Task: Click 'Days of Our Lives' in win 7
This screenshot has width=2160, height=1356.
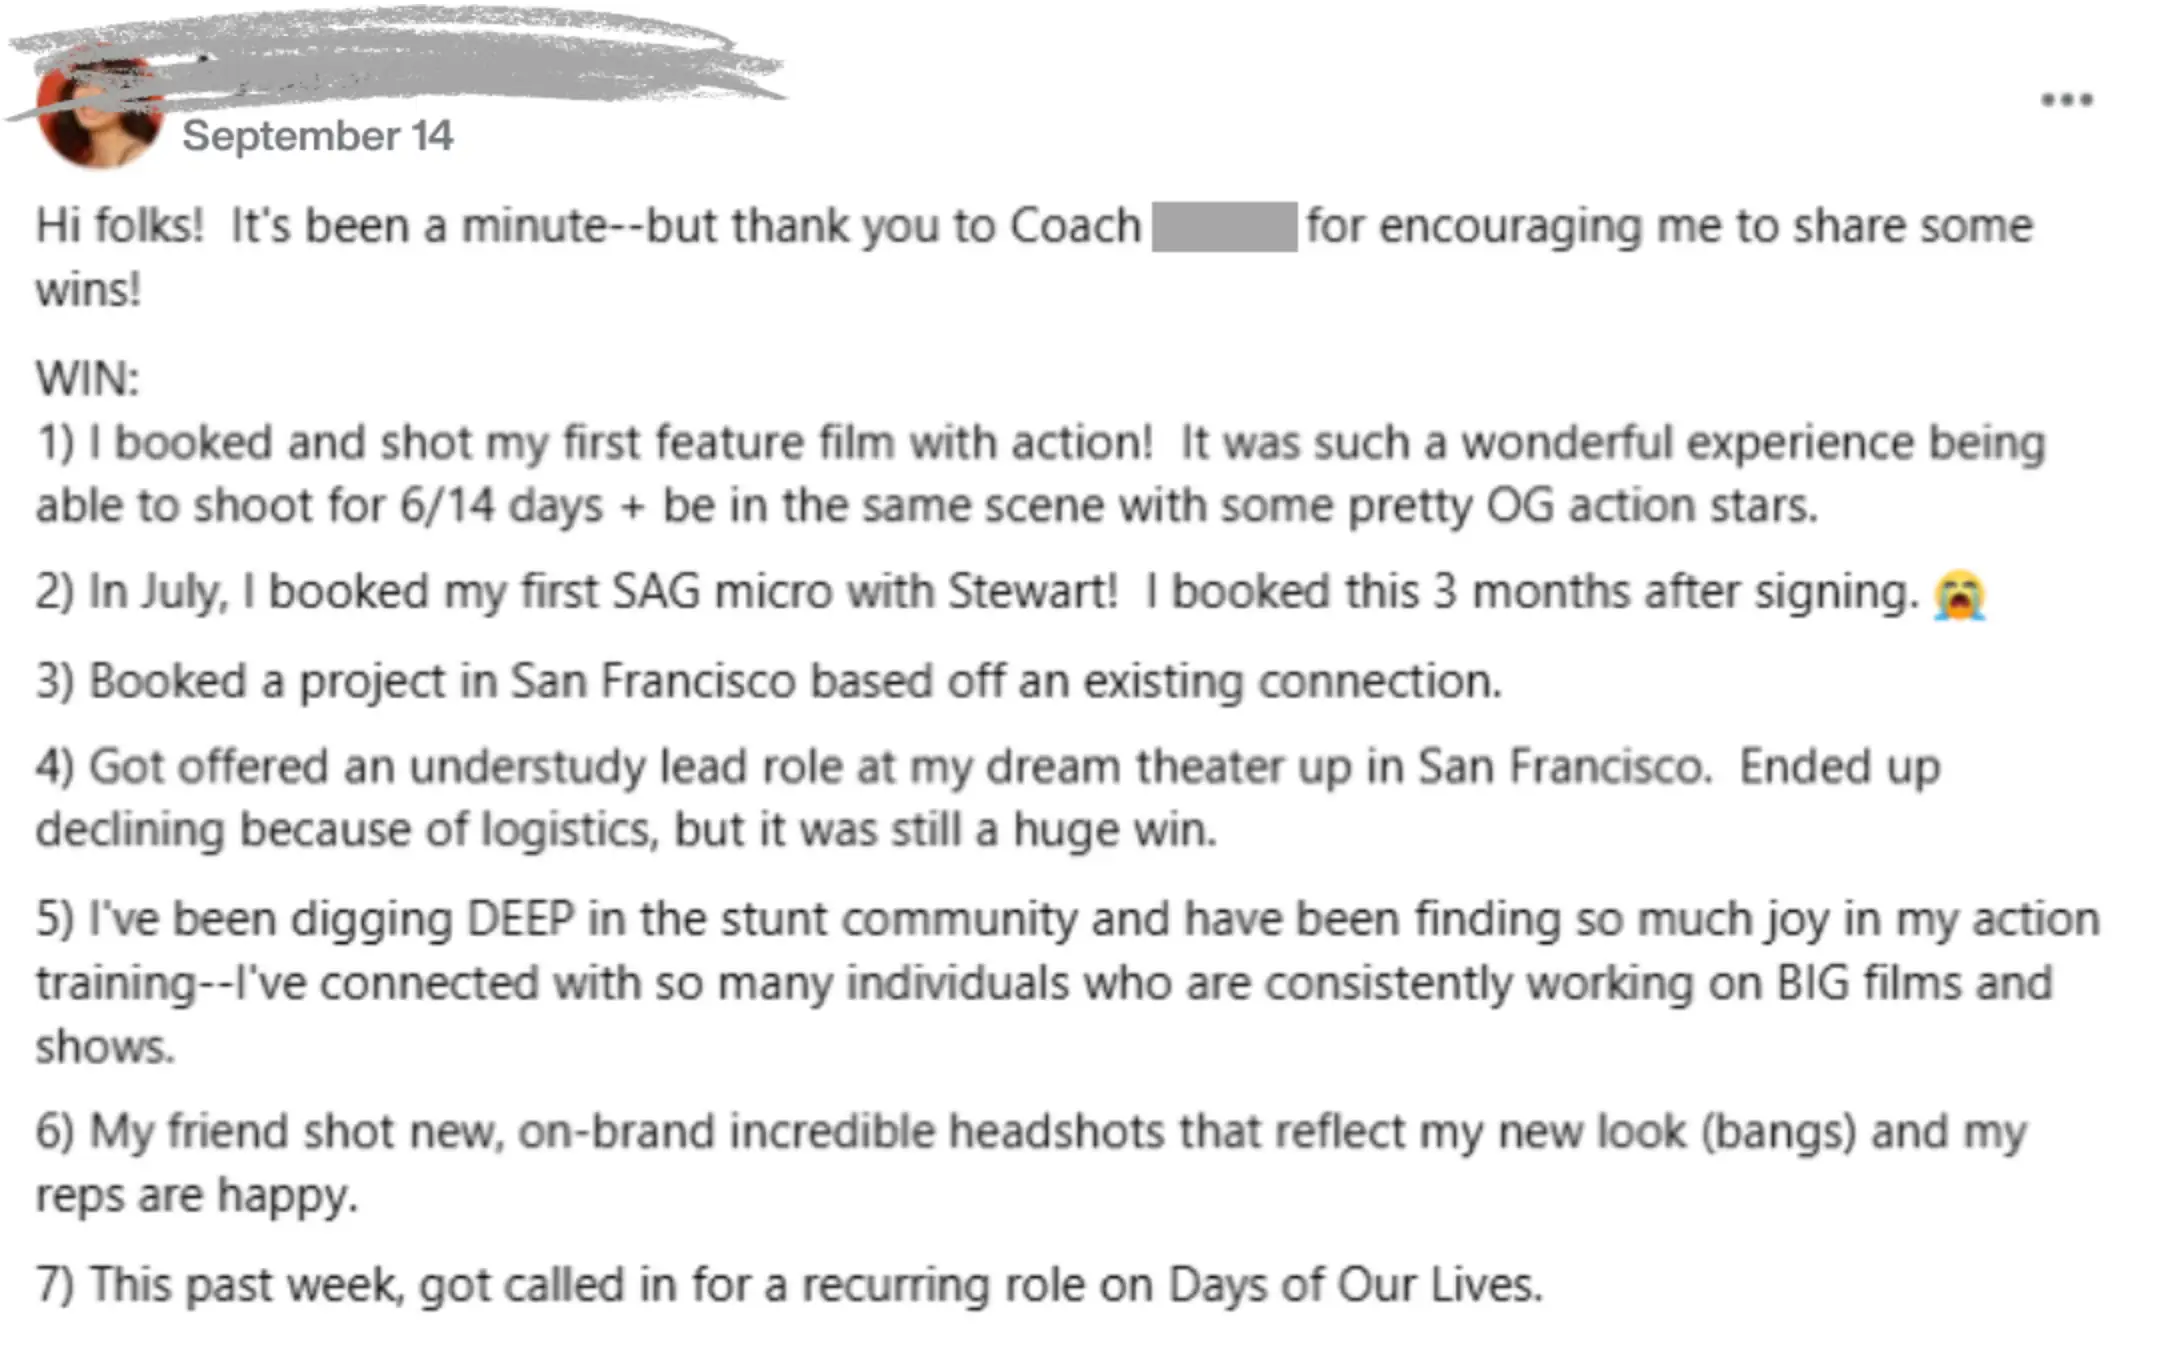Action: (1354, 1285)
